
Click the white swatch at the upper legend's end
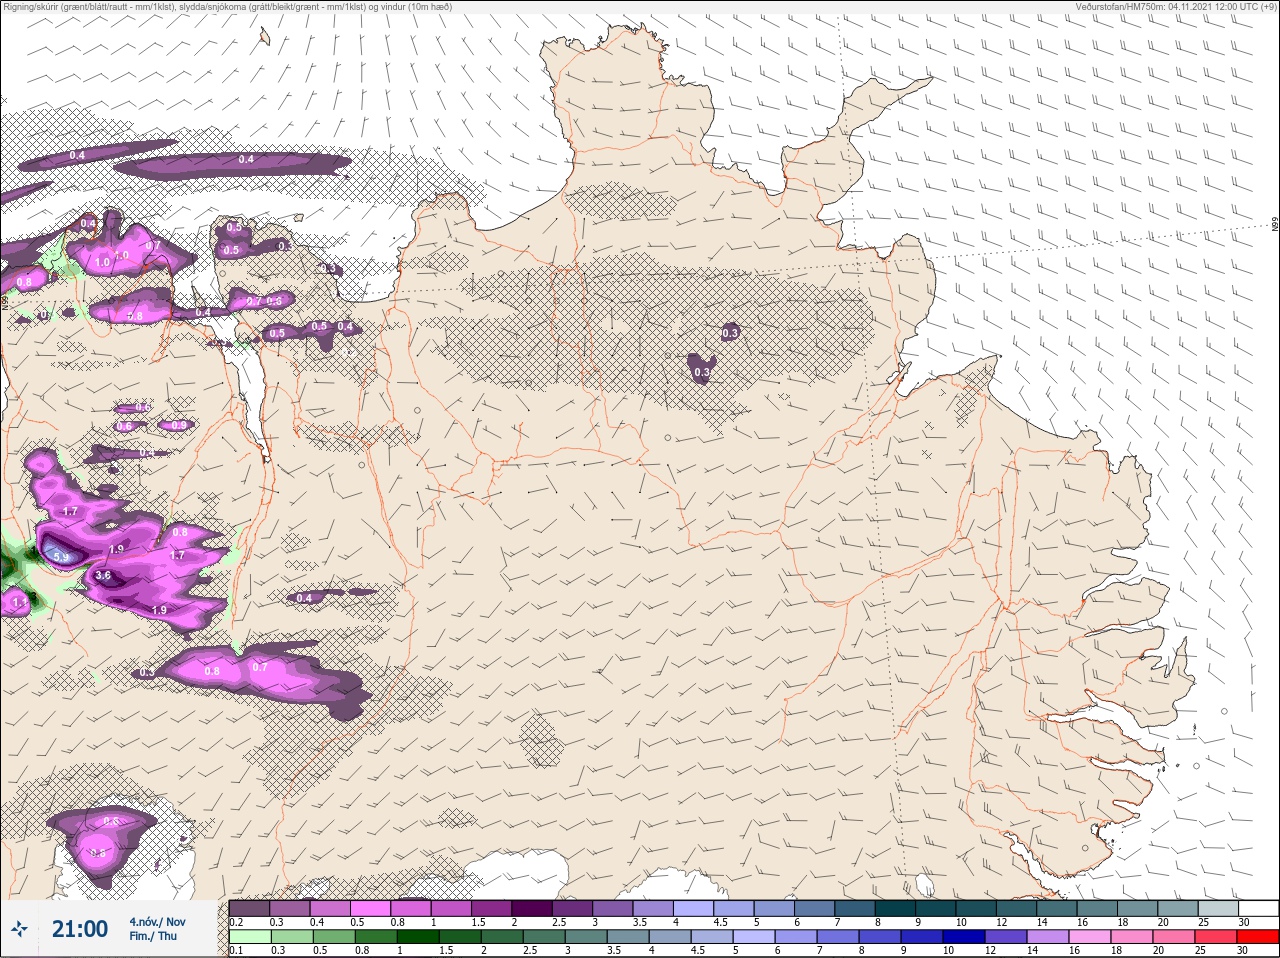tap(1259, 908)
